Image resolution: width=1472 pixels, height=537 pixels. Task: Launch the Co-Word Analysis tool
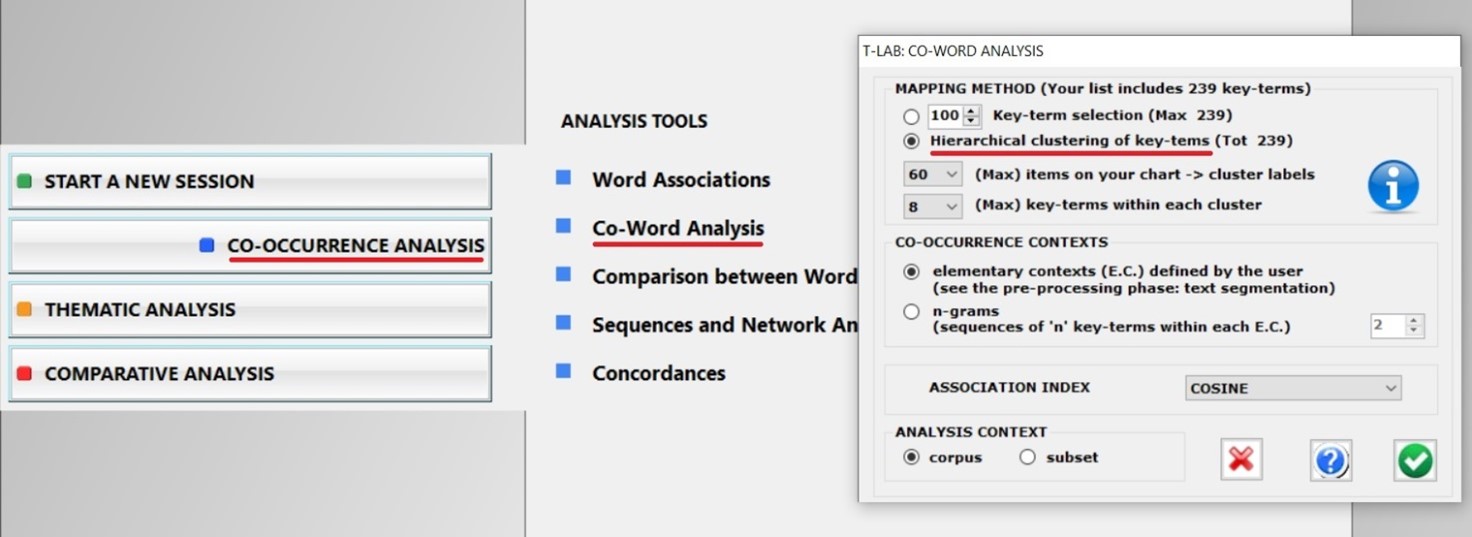(678, 228)
